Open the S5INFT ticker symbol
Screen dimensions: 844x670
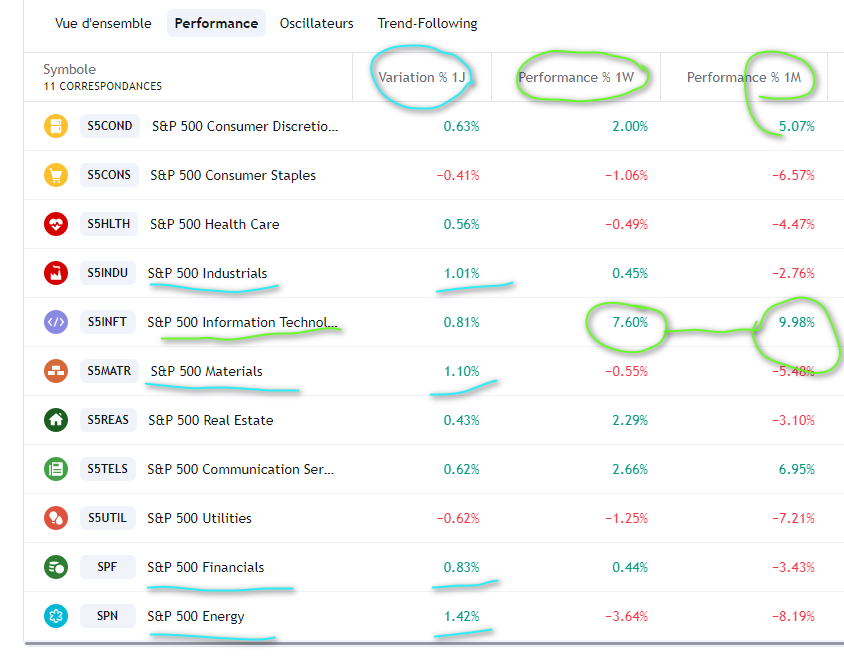coord(108,322)
